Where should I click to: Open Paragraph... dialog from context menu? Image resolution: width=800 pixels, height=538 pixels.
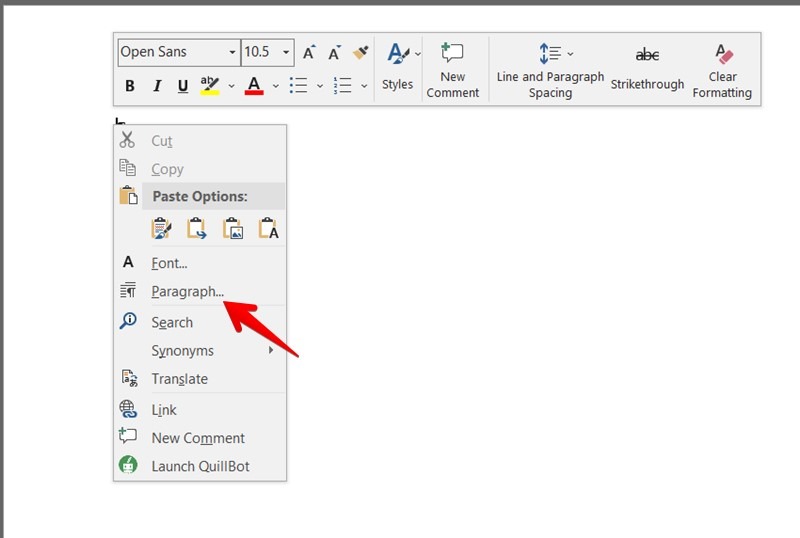(x=199, y=291)
